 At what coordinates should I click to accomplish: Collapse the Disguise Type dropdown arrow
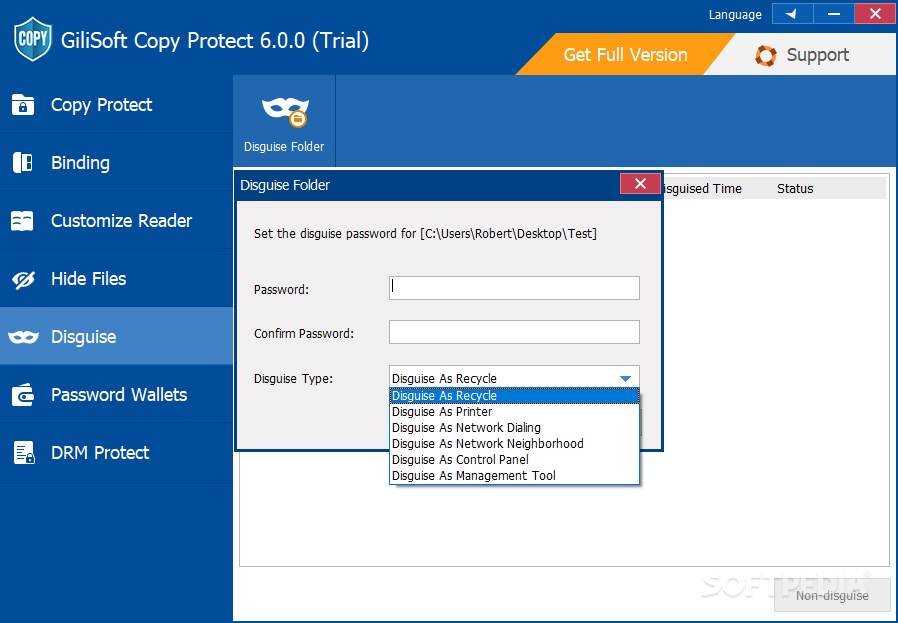(x=625, y=378)
